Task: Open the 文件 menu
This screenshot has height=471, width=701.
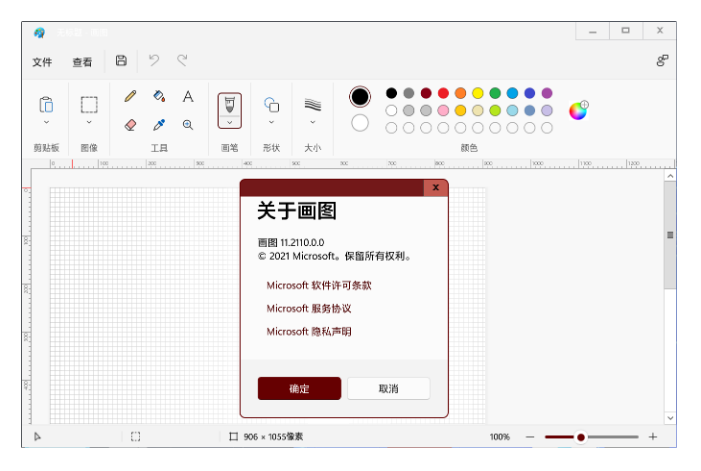Action: pyautogui.click(x=42, y=62)
